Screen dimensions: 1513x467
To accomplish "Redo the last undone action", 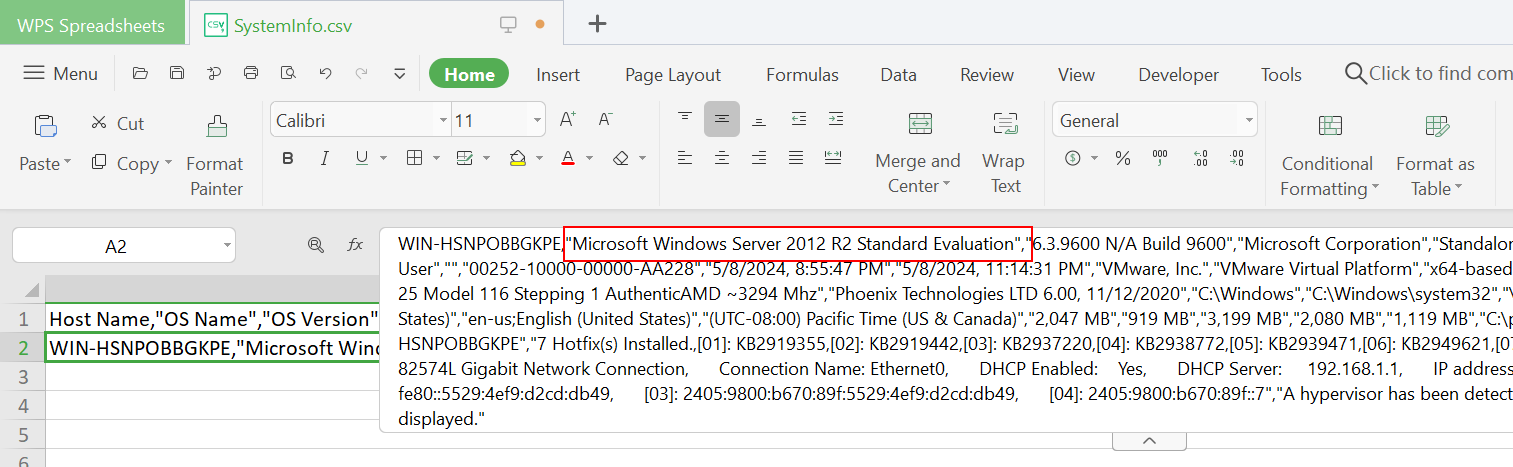I will coord(361,73).
